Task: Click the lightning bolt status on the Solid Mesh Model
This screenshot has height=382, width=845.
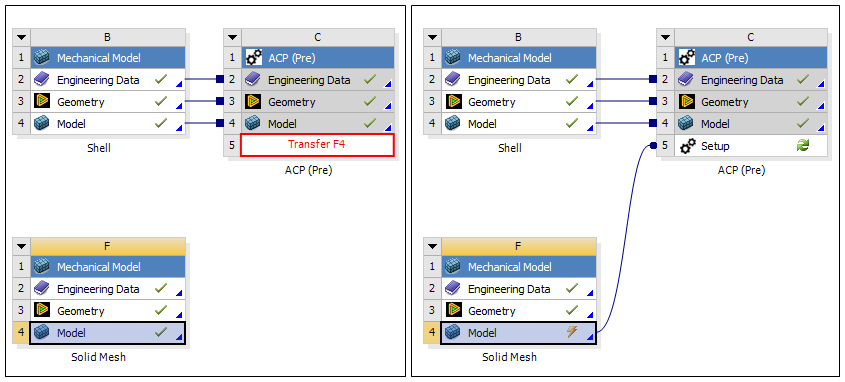Action: point(572,332)
